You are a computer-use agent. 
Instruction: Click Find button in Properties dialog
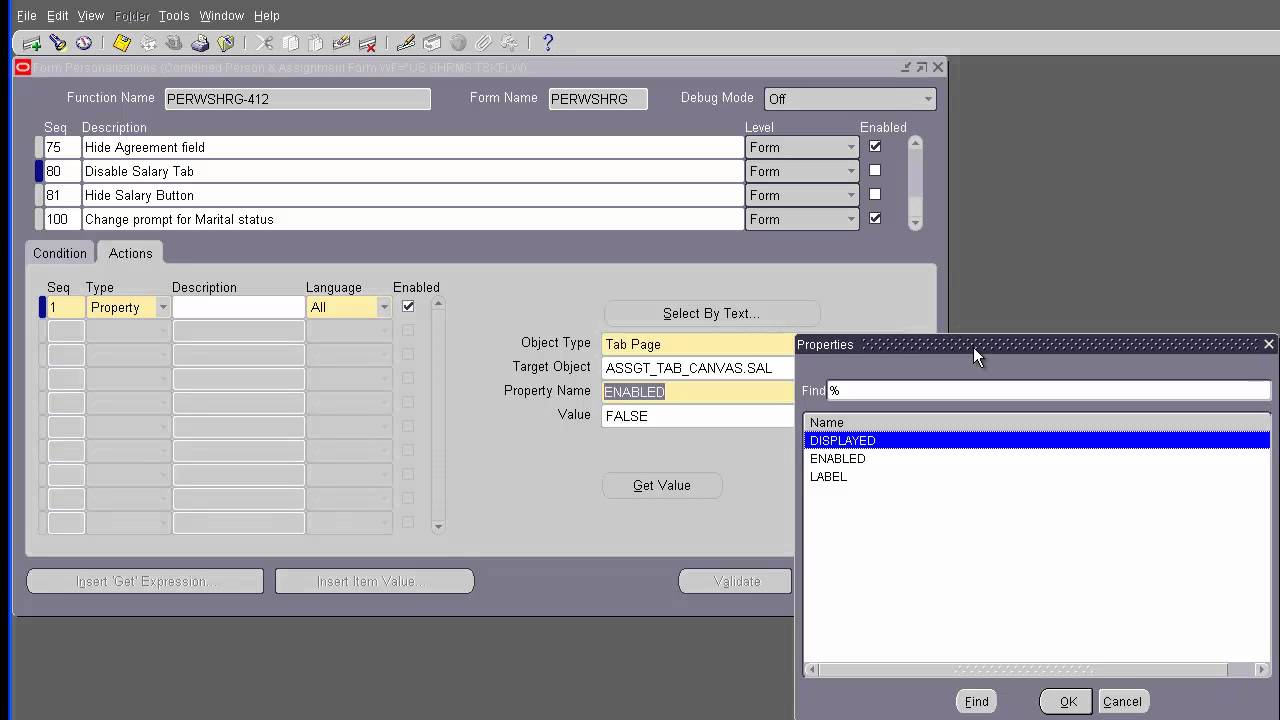point(977,701)
